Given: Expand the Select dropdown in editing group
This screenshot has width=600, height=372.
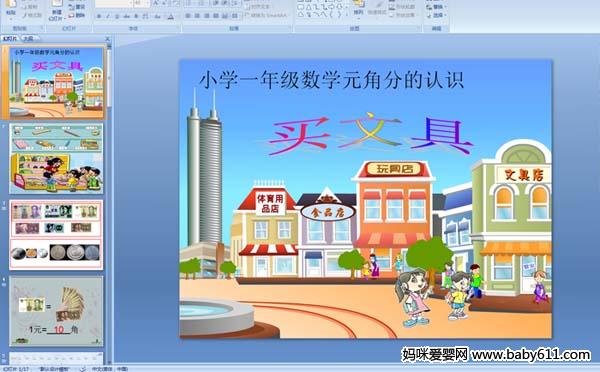Looking at the screenshot, I should (435, 15).
